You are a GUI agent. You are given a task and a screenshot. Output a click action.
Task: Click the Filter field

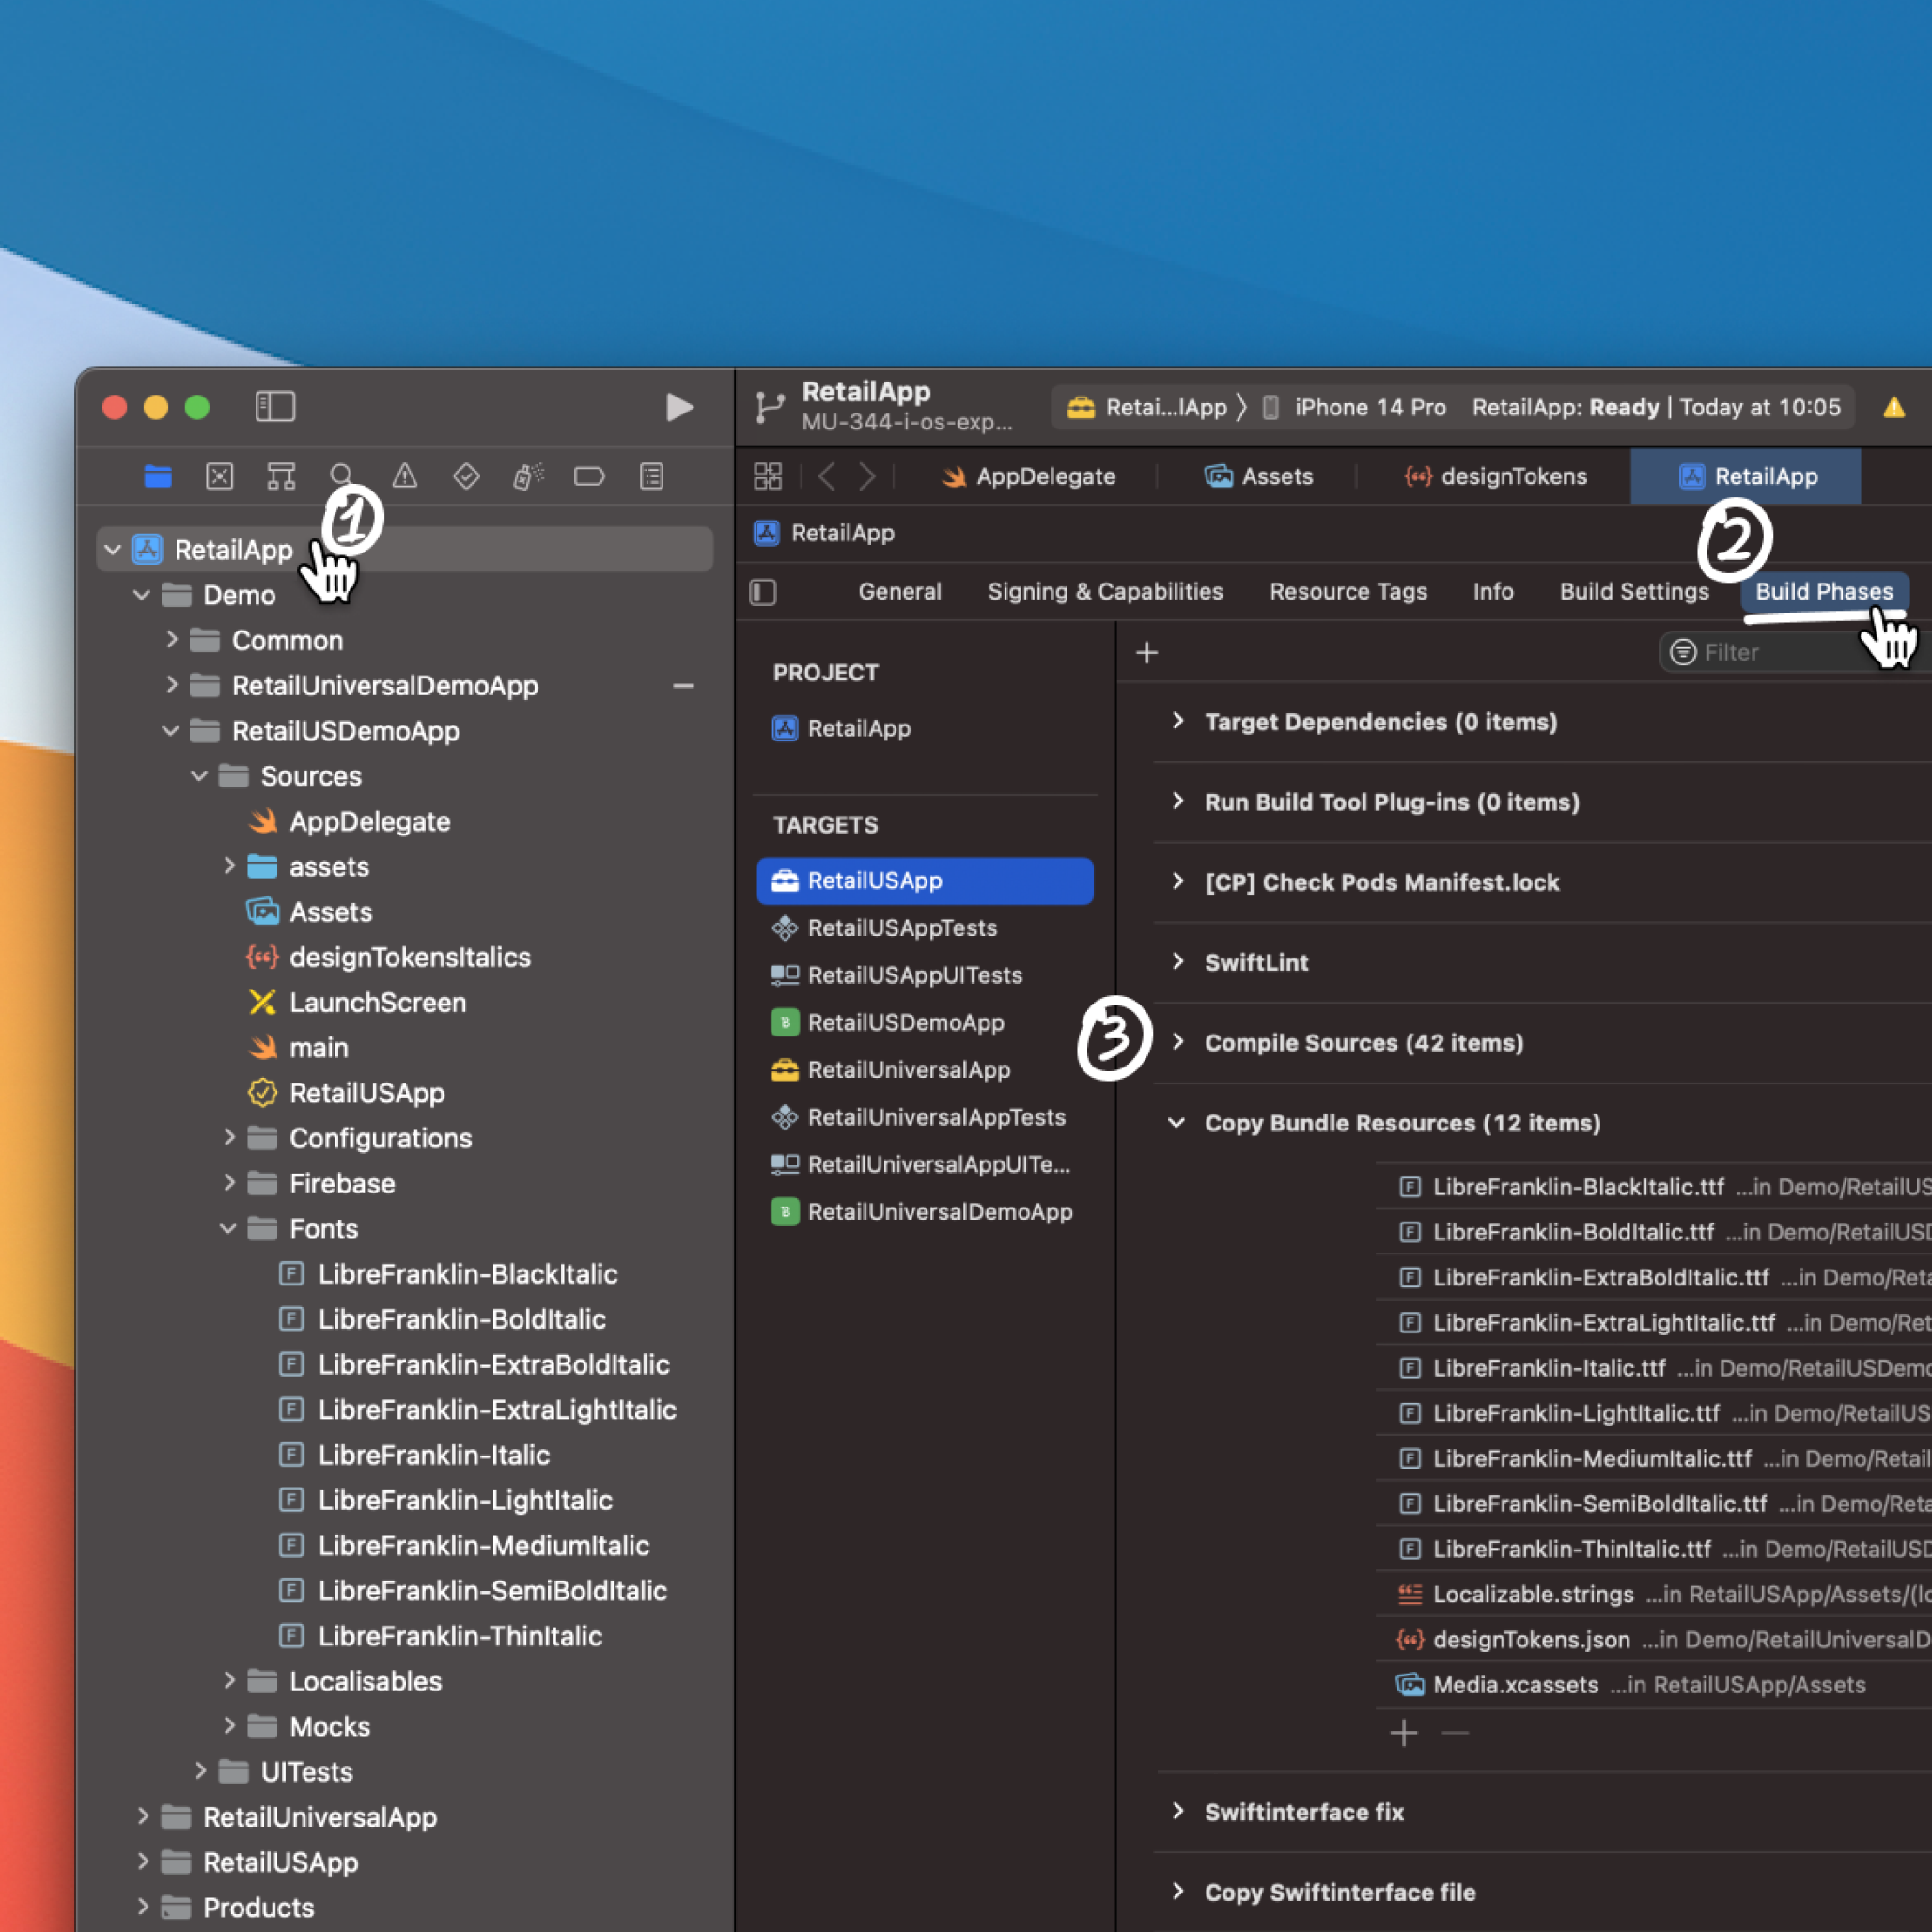click(1760, 652)
